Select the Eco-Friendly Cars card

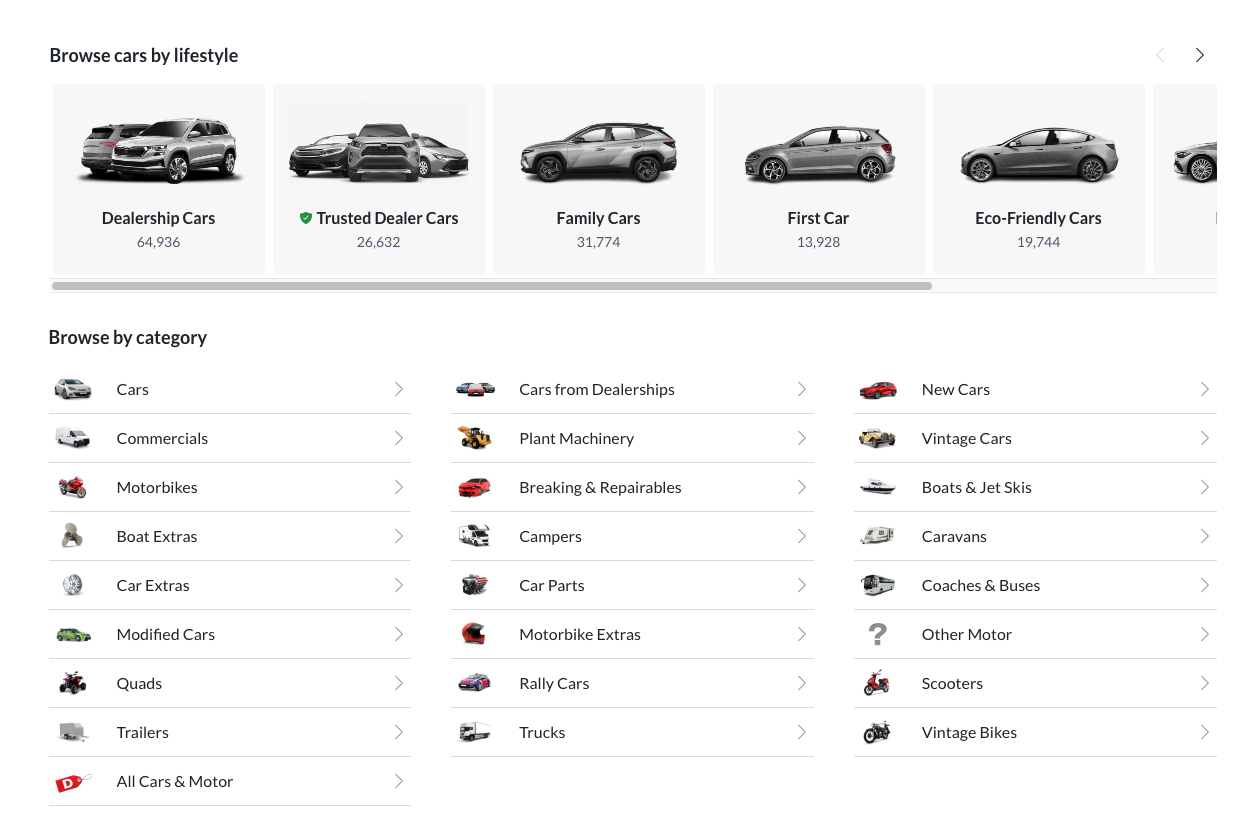(1038, 178)
